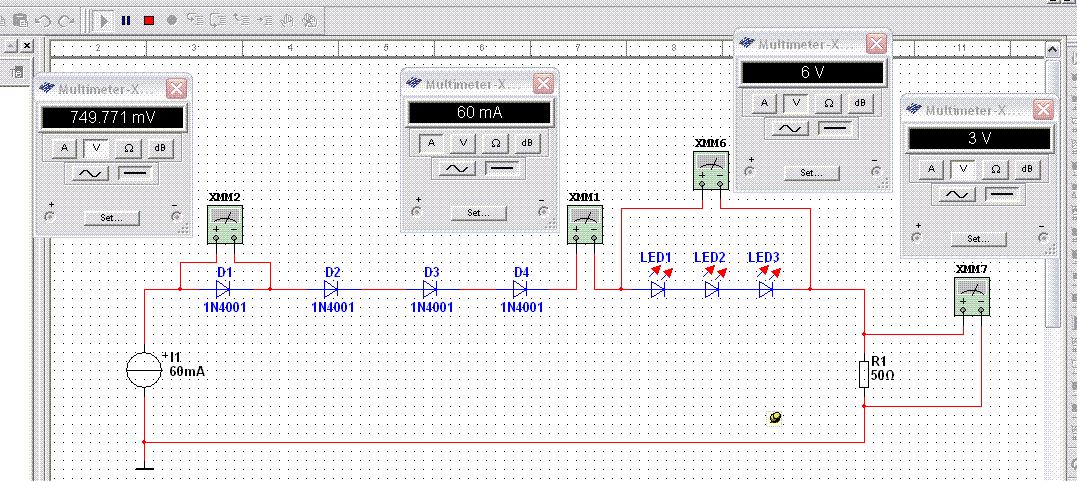Switch the 6 V multimeter to dB mode

coord(861,103)
